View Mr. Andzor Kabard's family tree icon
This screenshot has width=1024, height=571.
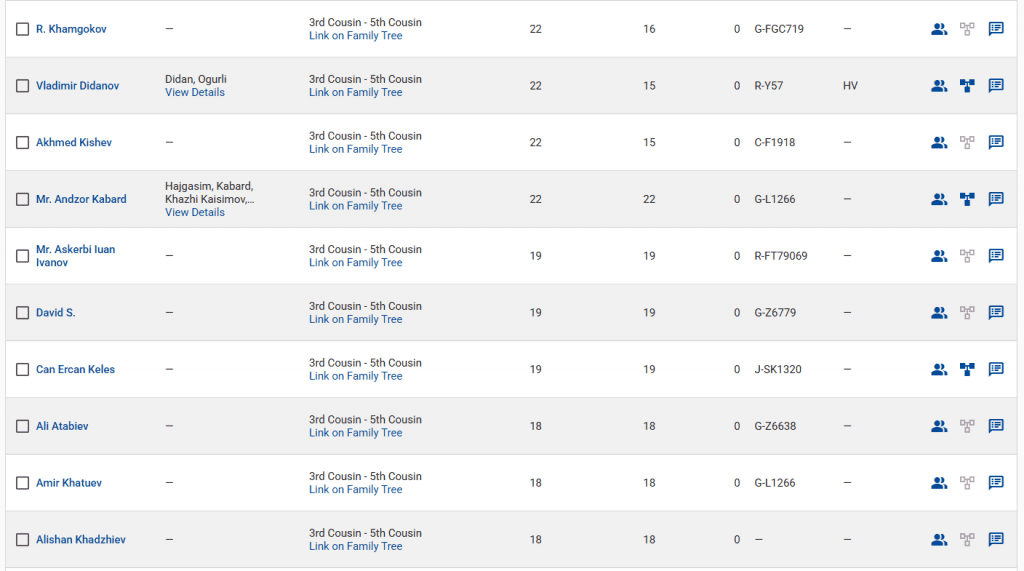967,199
